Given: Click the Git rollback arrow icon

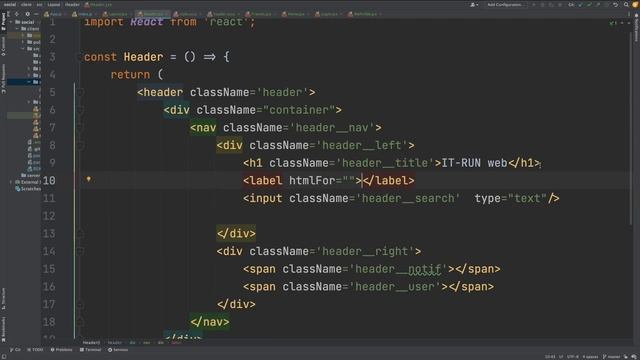Looking at the screenshot, I should pos(615,5).
